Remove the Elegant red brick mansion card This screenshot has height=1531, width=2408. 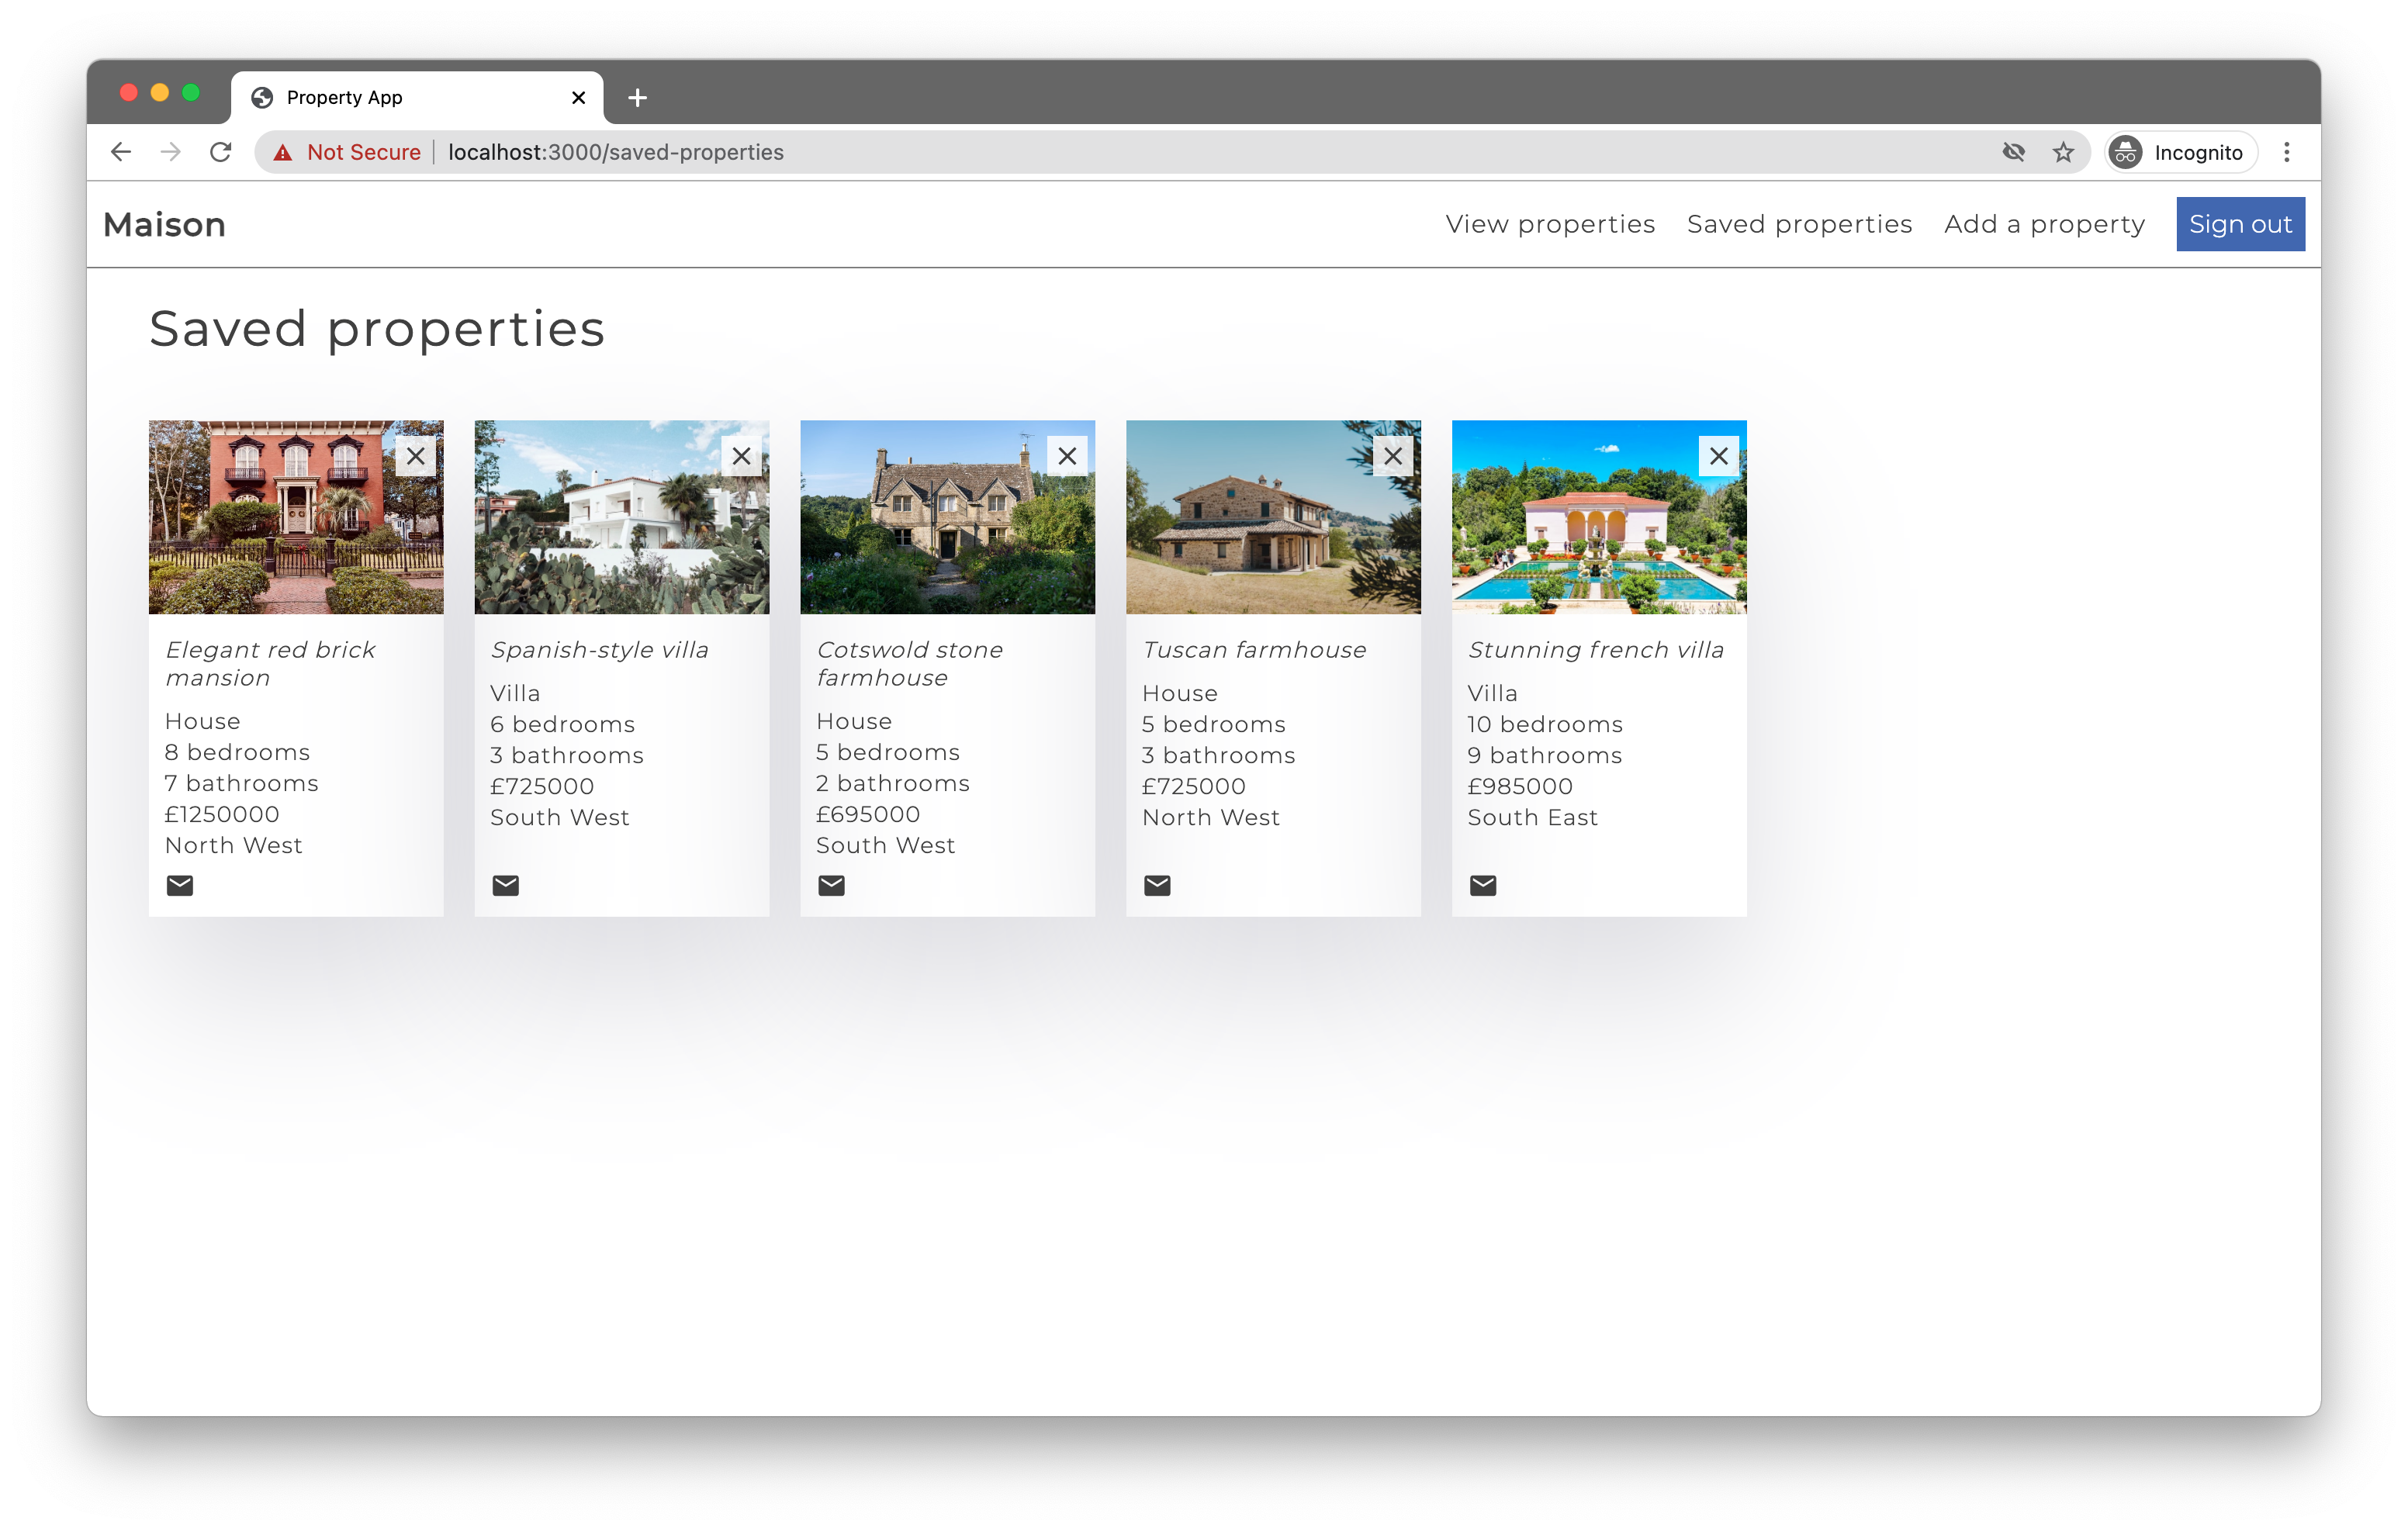[416, 456]
